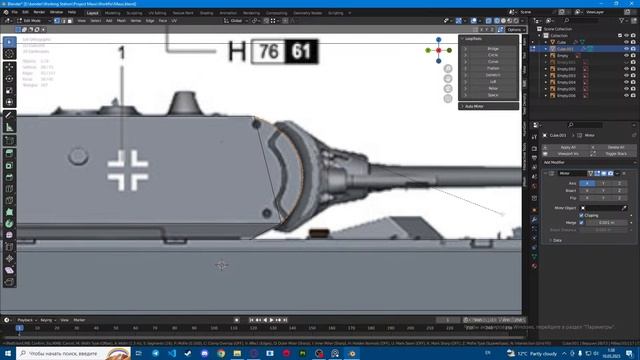Image resolution: width=640 pixels, height=360 pixels.
Task: Select the Measure tool
Action: [x=9, y=128]
